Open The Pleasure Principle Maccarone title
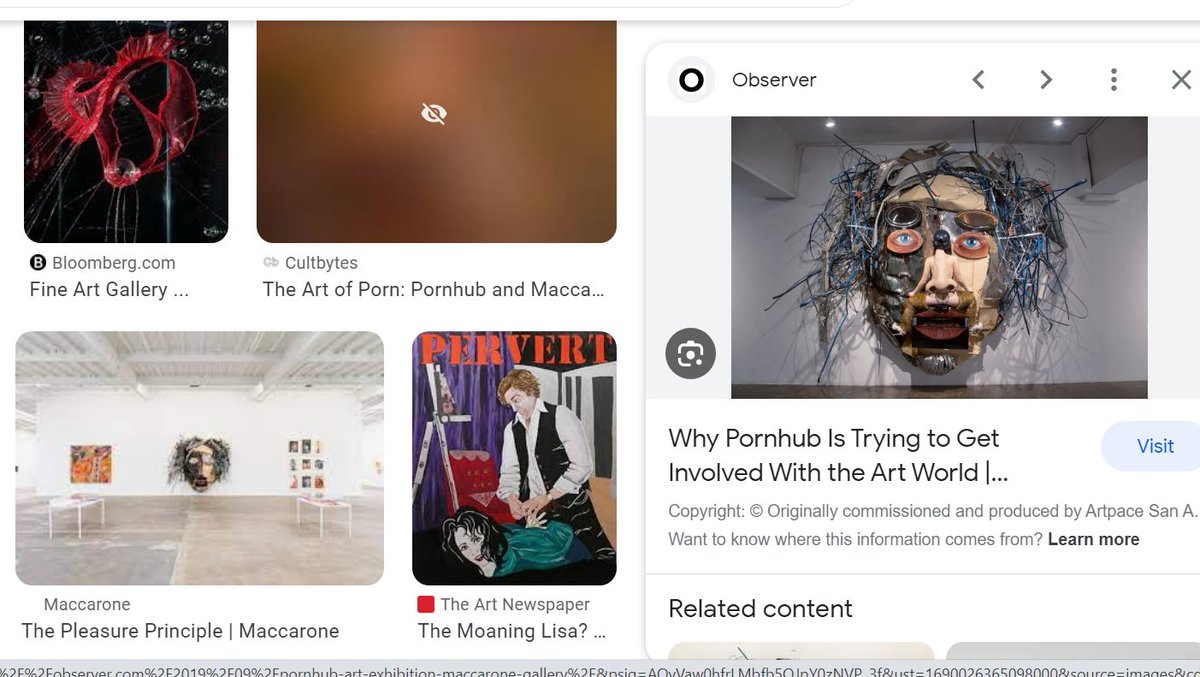The height and width of the screenshot is (677, 1200). coord(180,631)
